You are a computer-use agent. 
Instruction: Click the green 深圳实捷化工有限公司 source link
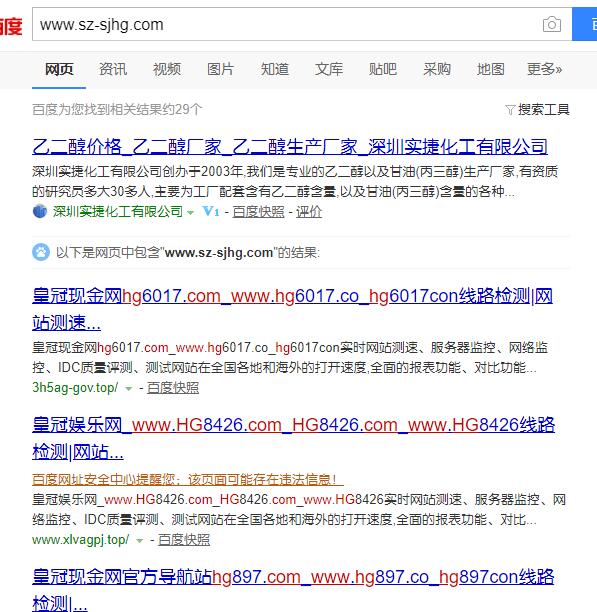(x=118, y=211)
